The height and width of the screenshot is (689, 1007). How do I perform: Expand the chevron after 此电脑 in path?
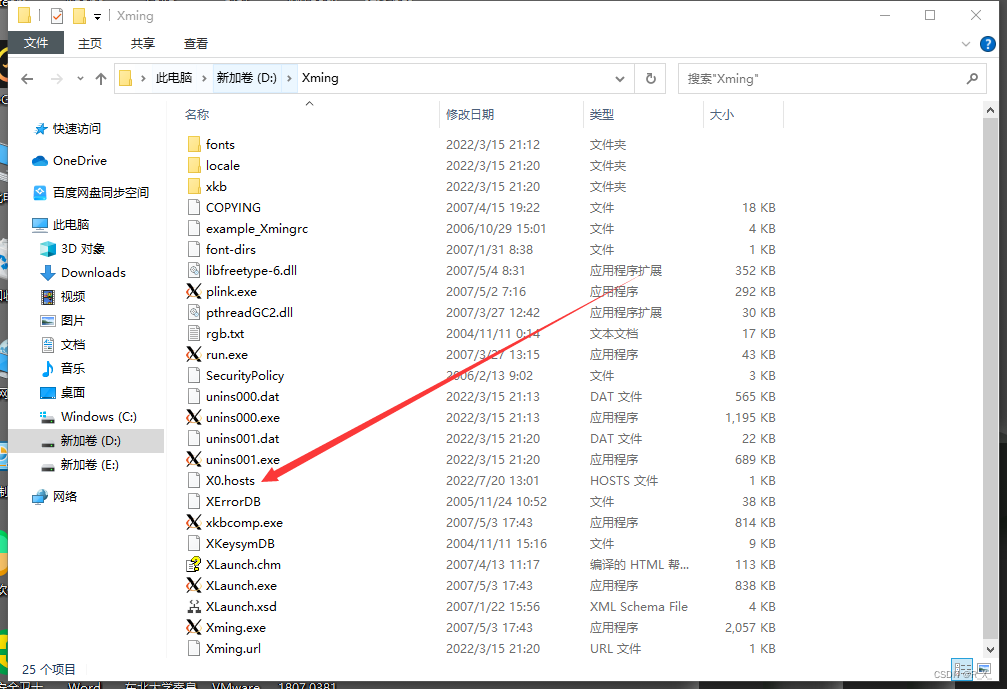point(204,78)
